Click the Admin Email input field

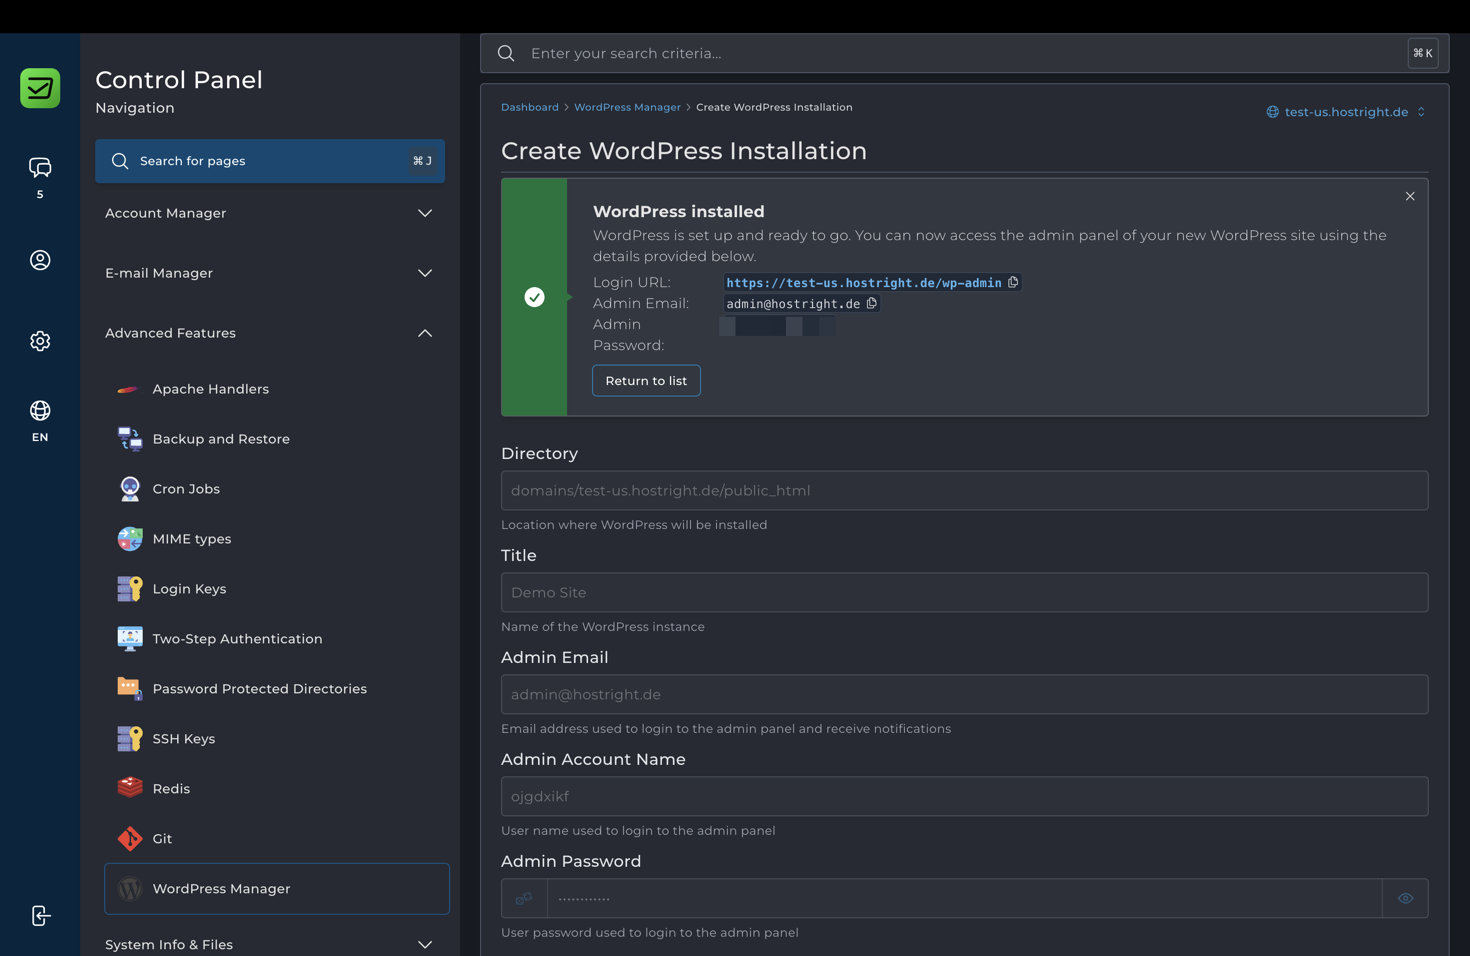964,694
